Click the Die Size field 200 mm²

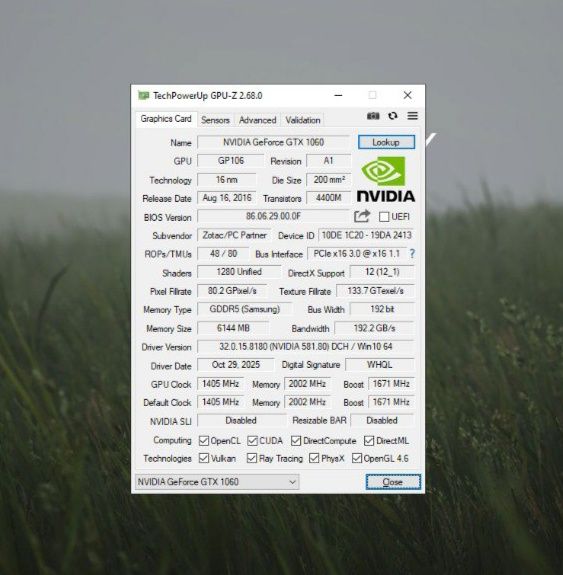click(329, 180)
